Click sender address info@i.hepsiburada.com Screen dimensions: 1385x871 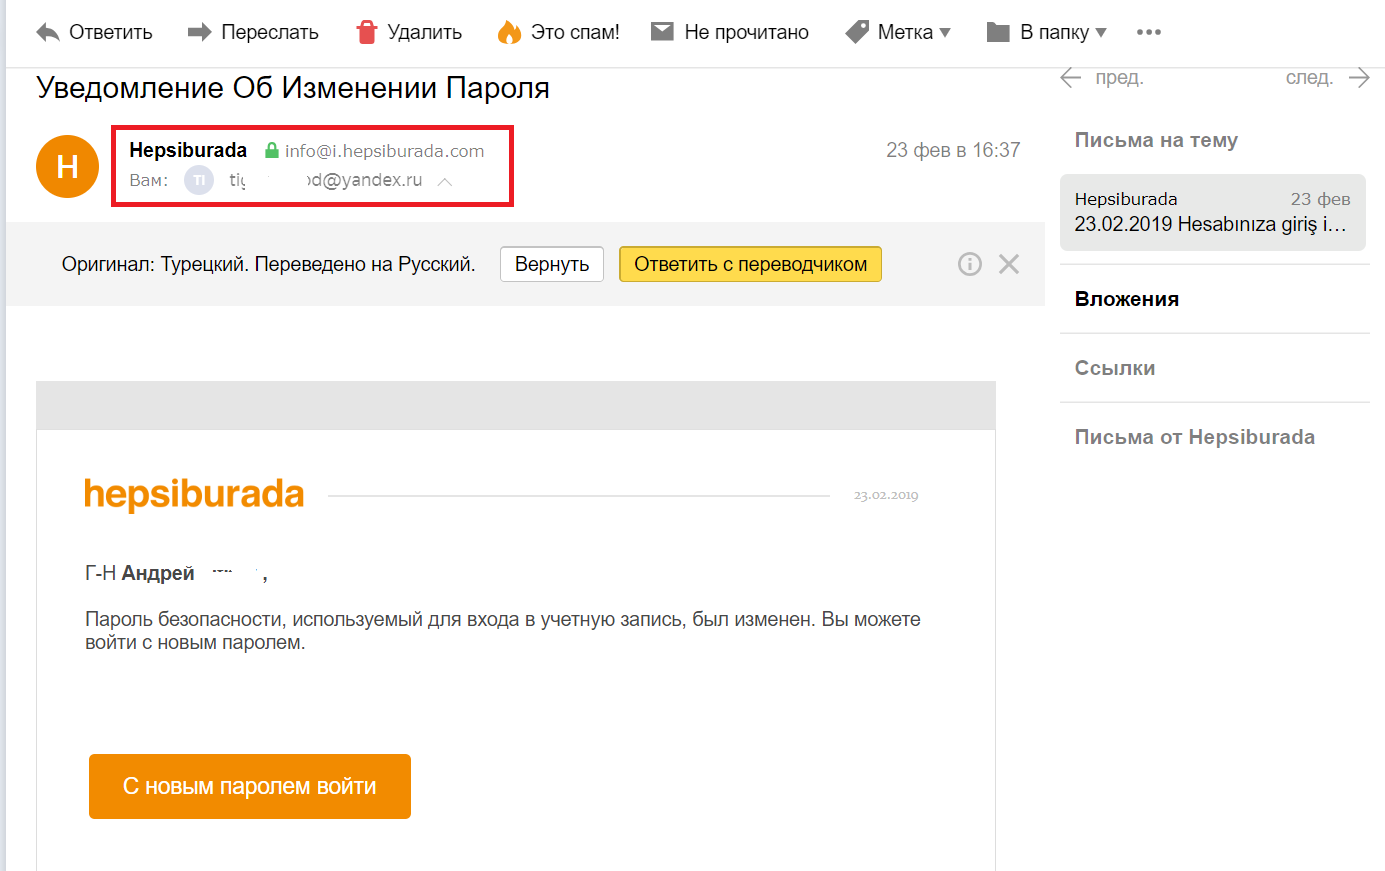[x=385, y=151]
